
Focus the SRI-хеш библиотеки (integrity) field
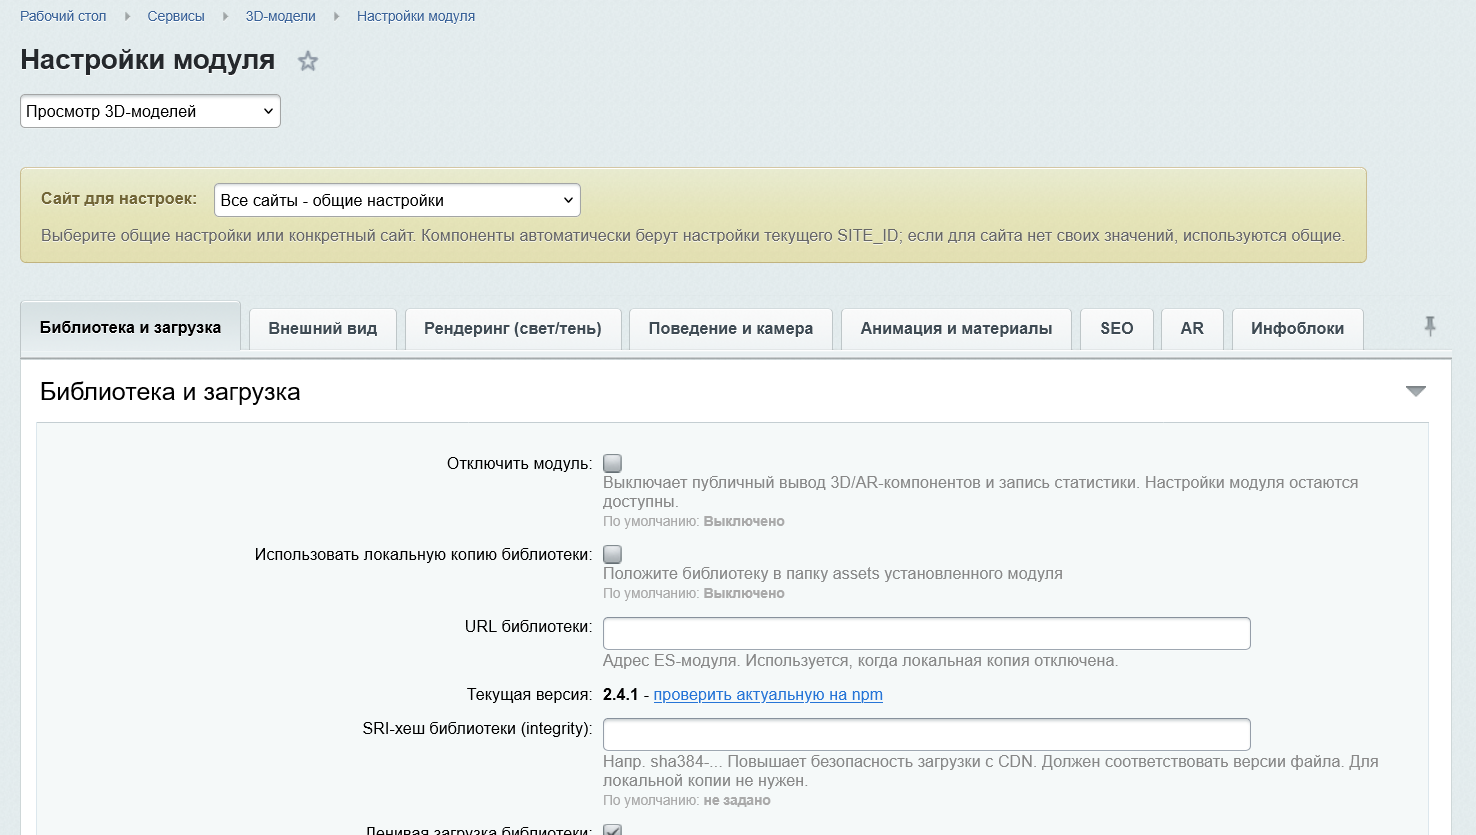[927, 734]
